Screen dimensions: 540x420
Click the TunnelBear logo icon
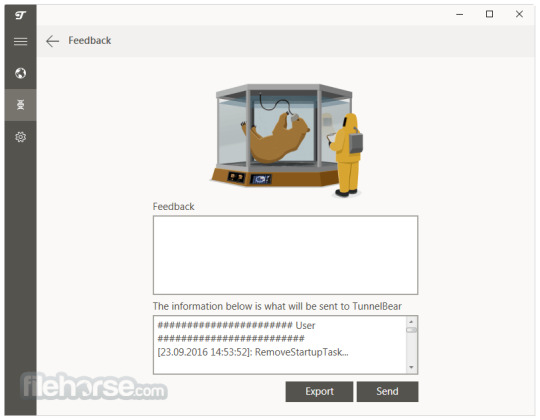click(20, 15)
